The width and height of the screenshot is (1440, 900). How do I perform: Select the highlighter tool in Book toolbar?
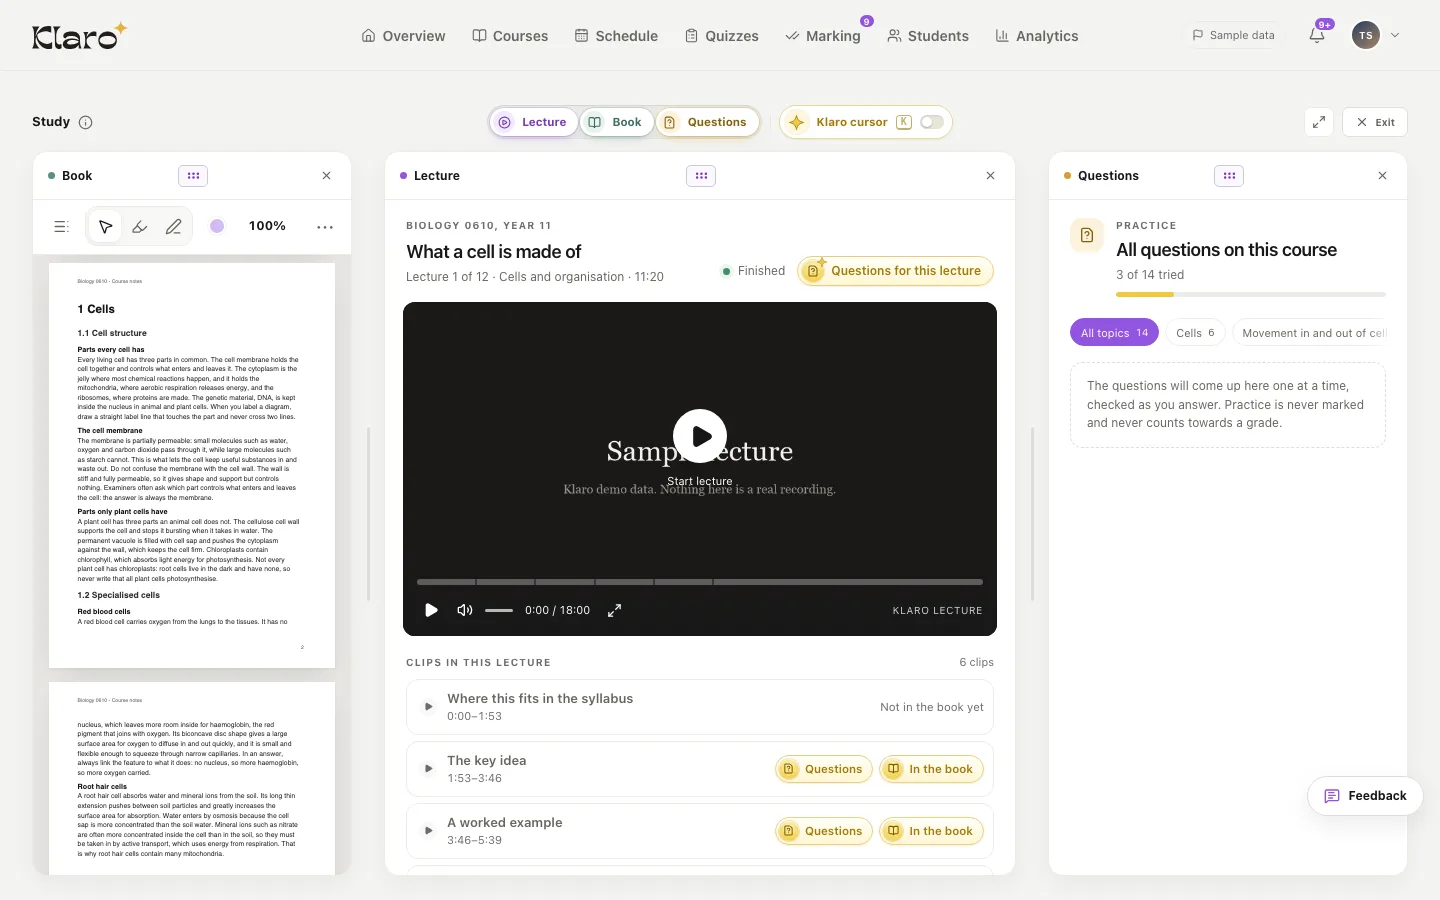click(140, 227)
